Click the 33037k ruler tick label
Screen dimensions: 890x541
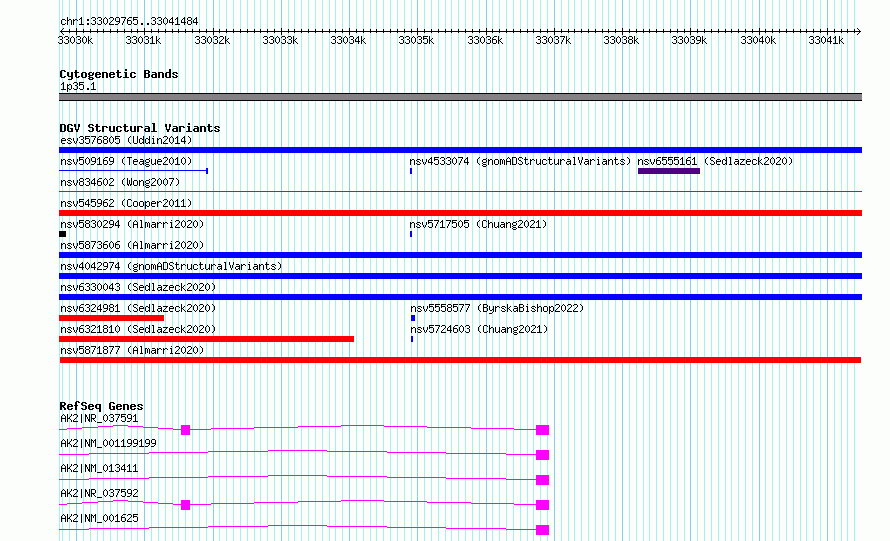click(x=553, y=40)
